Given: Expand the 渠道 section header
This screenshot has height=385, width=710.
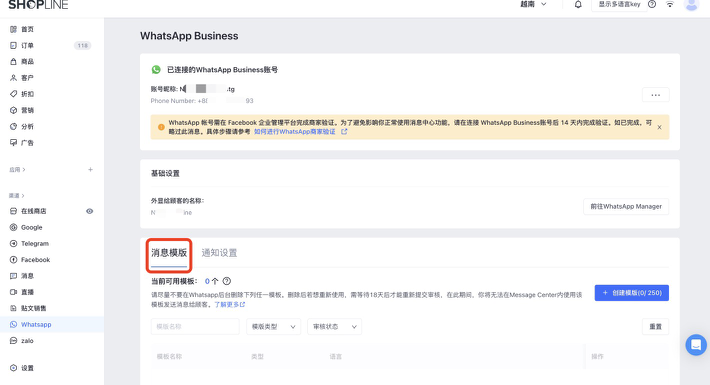Looking at the screenshot, I should (x=17, y=196).
